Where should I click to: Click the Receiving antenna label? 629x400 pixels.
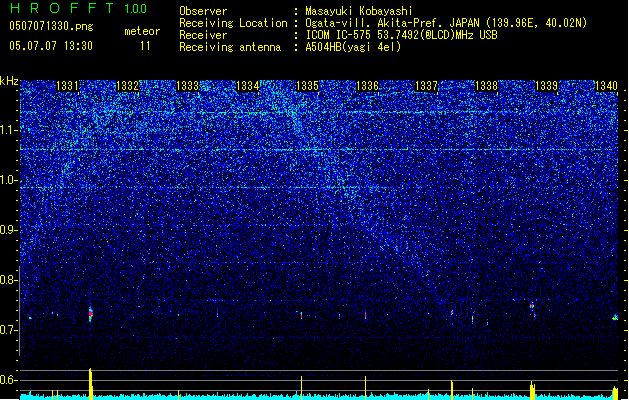coord(230,47)
